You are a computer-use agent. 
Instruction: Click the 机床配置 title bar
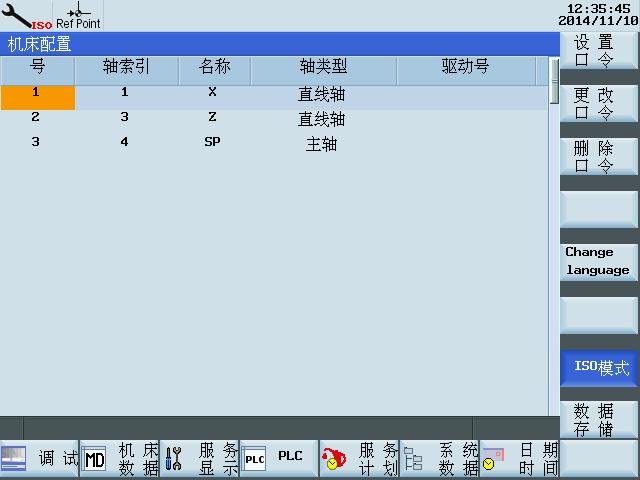[280, 44]
